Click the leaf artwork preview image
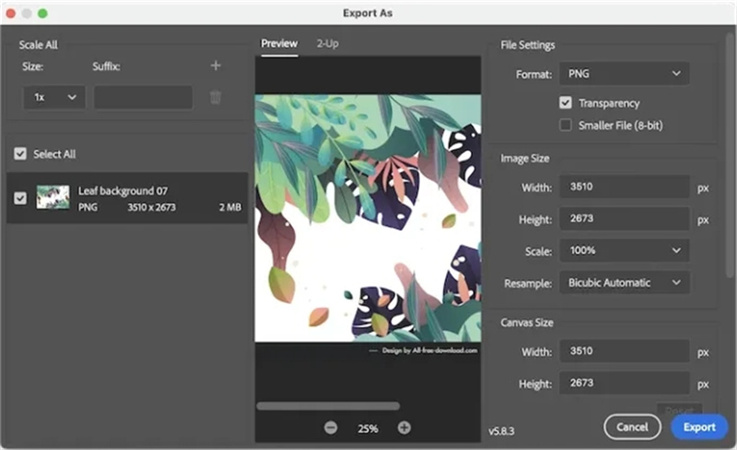 pyautogui.click(x=368, y=218)
